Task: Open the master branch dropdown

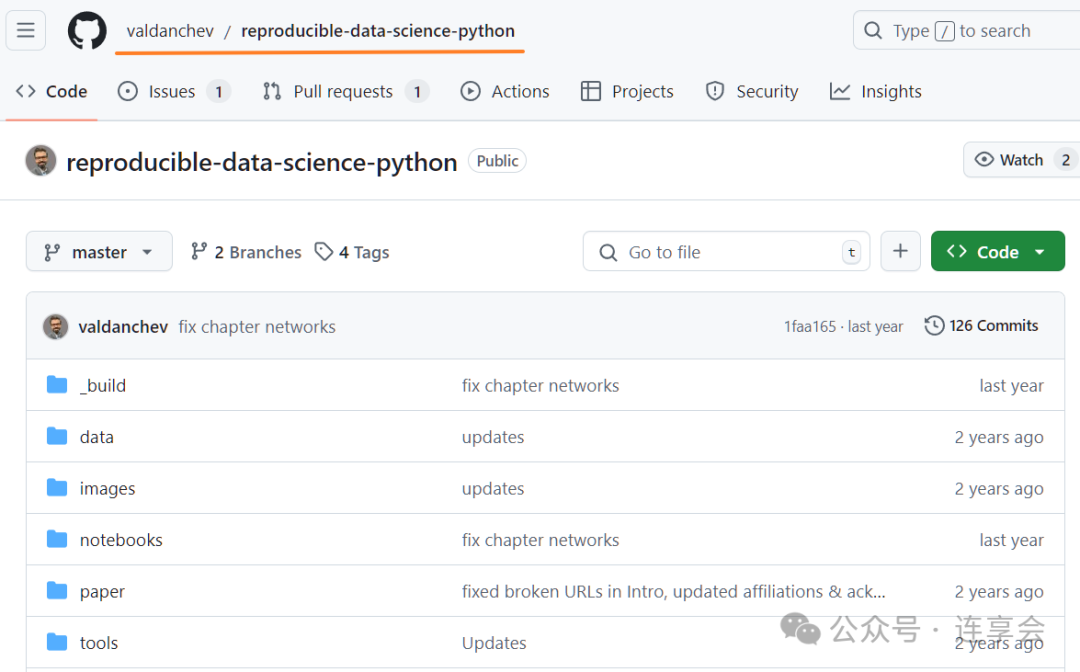Action: click(99, 252)
